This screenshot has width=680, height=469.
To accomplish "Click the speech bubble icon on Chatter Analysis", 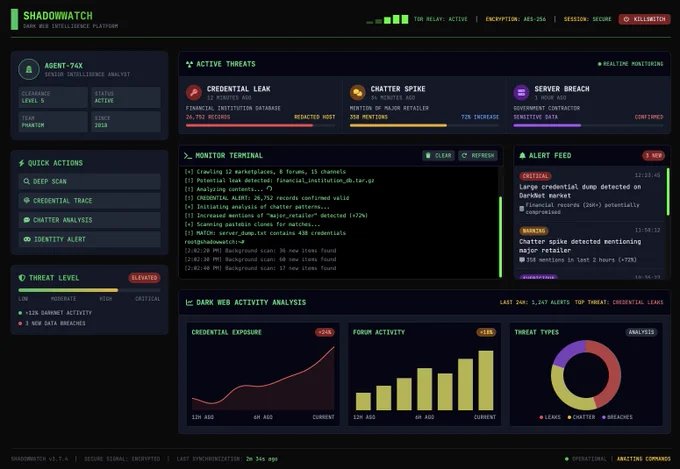I will point(27,220).
